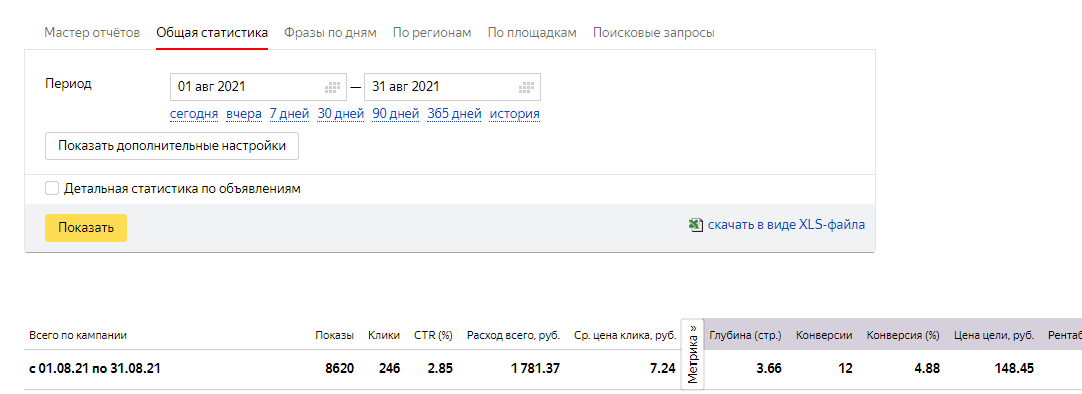Open the end date calendar icon
1082x394 pixels.
click(x=527, y=87)
